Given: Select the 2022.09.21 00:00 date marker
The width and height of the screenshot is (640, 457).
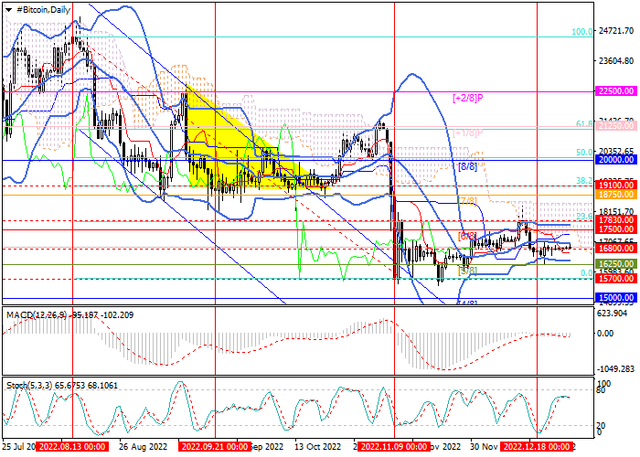Looking at the screenshot, I should [215, 446].
